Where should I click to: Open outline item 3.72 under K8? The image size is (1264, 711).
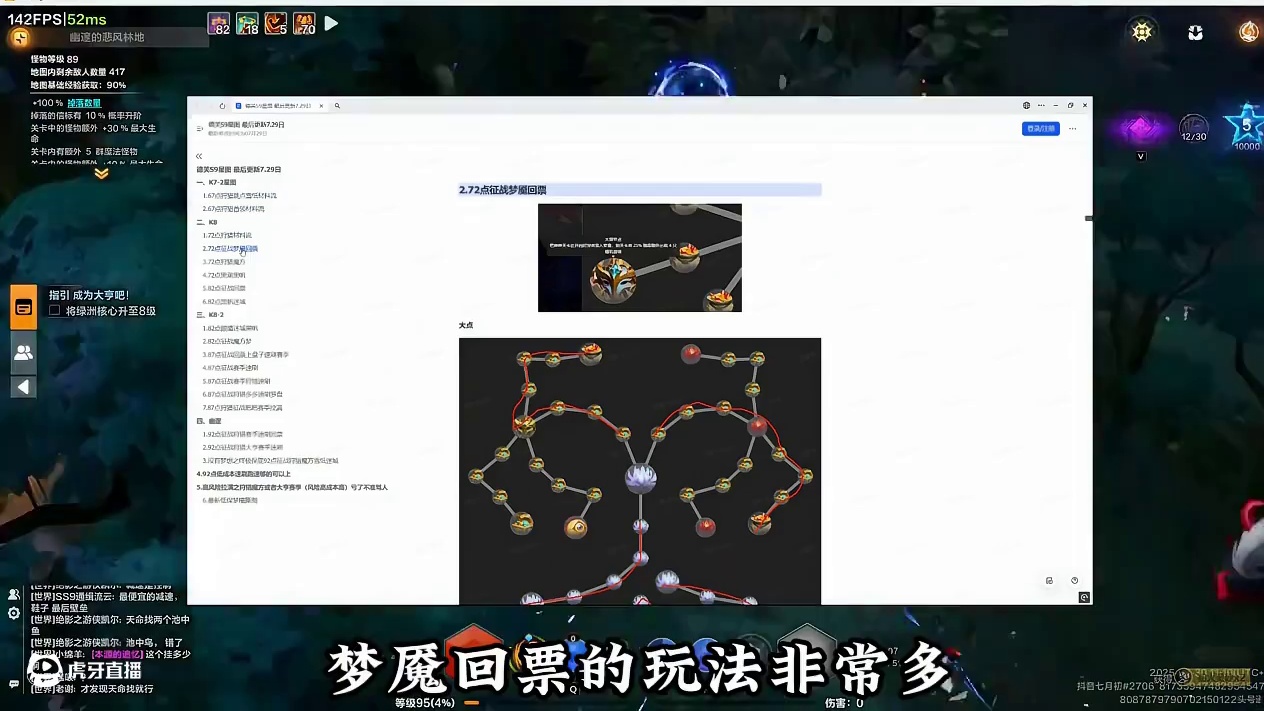[224, 261]
